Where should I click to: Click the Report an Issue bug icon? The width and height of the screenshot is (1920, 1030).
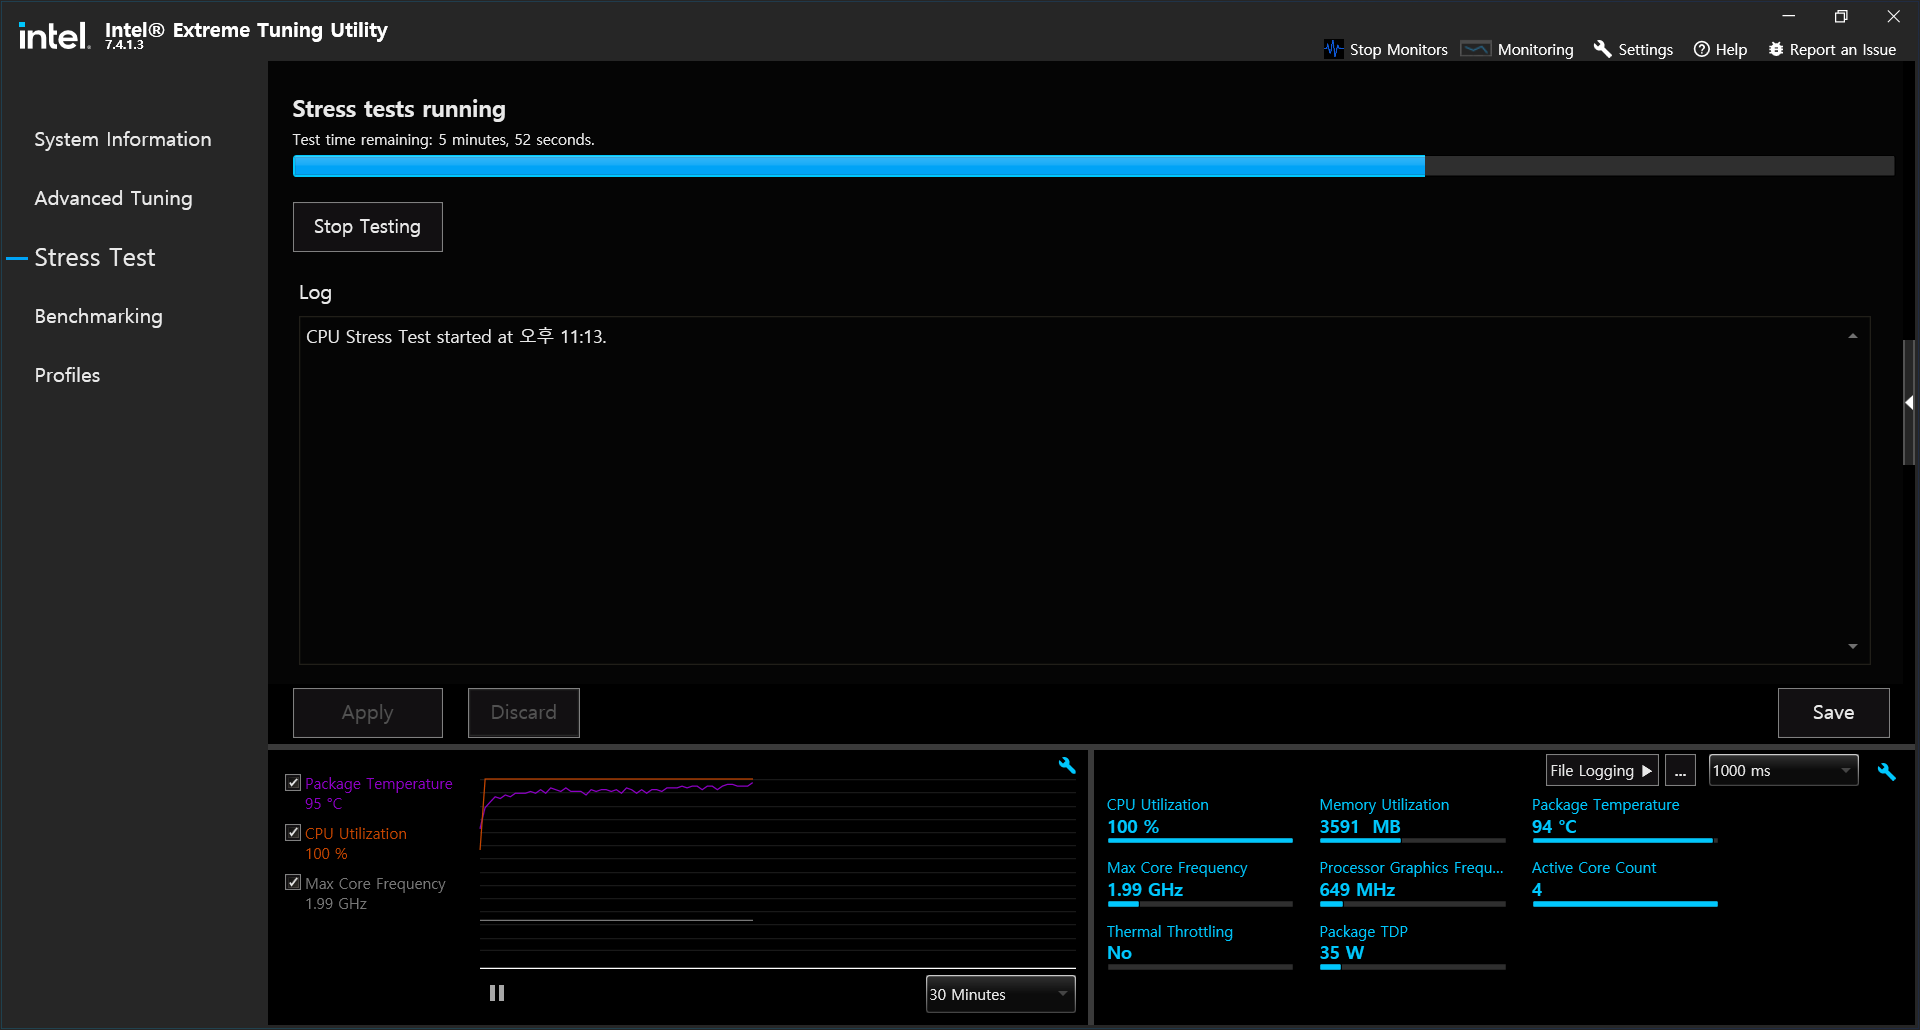click(1776, 49)
